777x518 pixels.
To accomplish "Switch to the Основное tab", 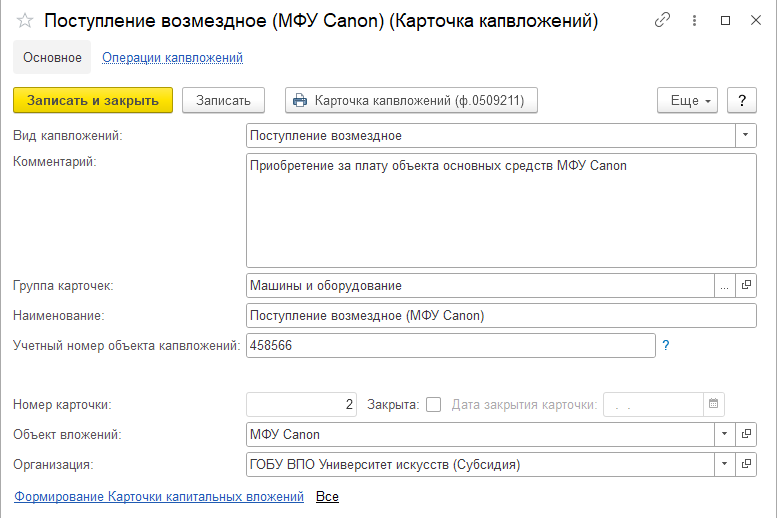I will (52, 58).
